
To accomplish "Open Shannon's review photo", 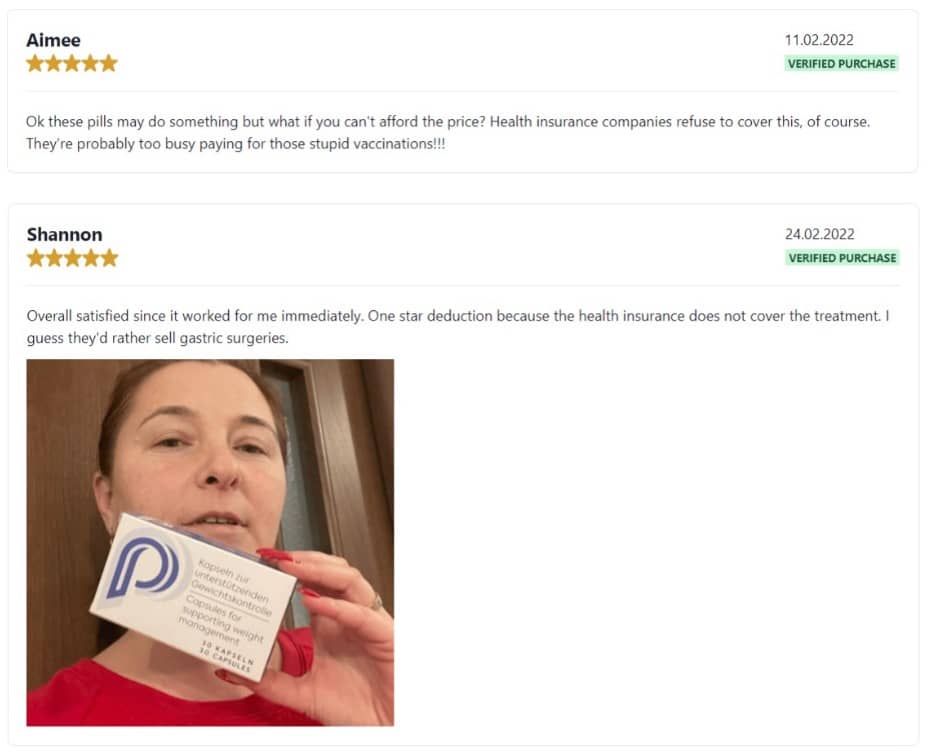I will pyautogui.click(x=210, y=542).
